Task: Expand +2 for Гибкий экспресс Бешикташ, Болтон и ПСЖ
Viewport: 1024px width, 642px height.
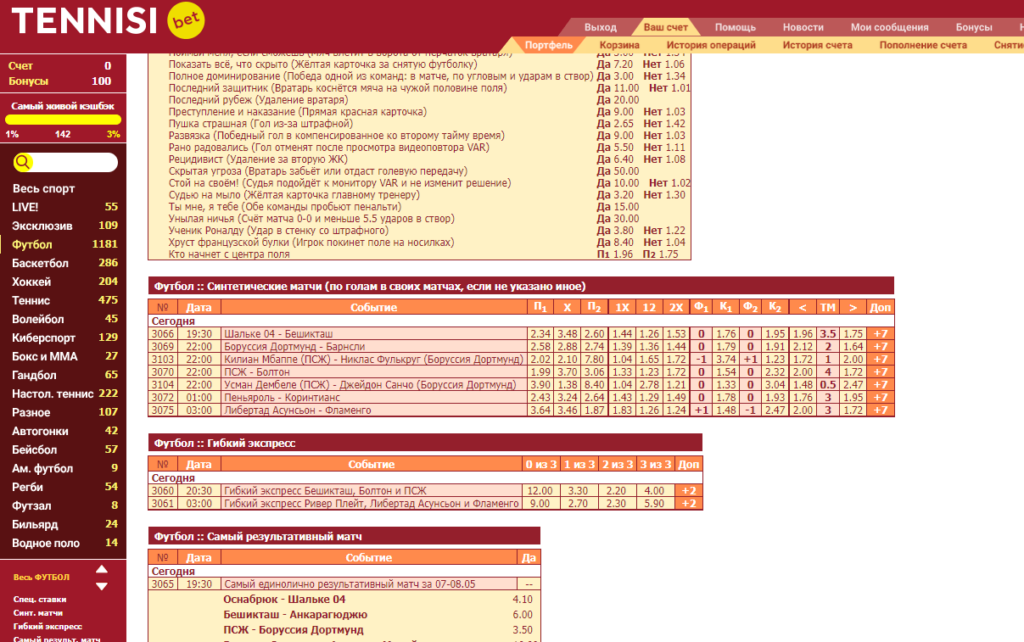Action: (x=688, y=490)
